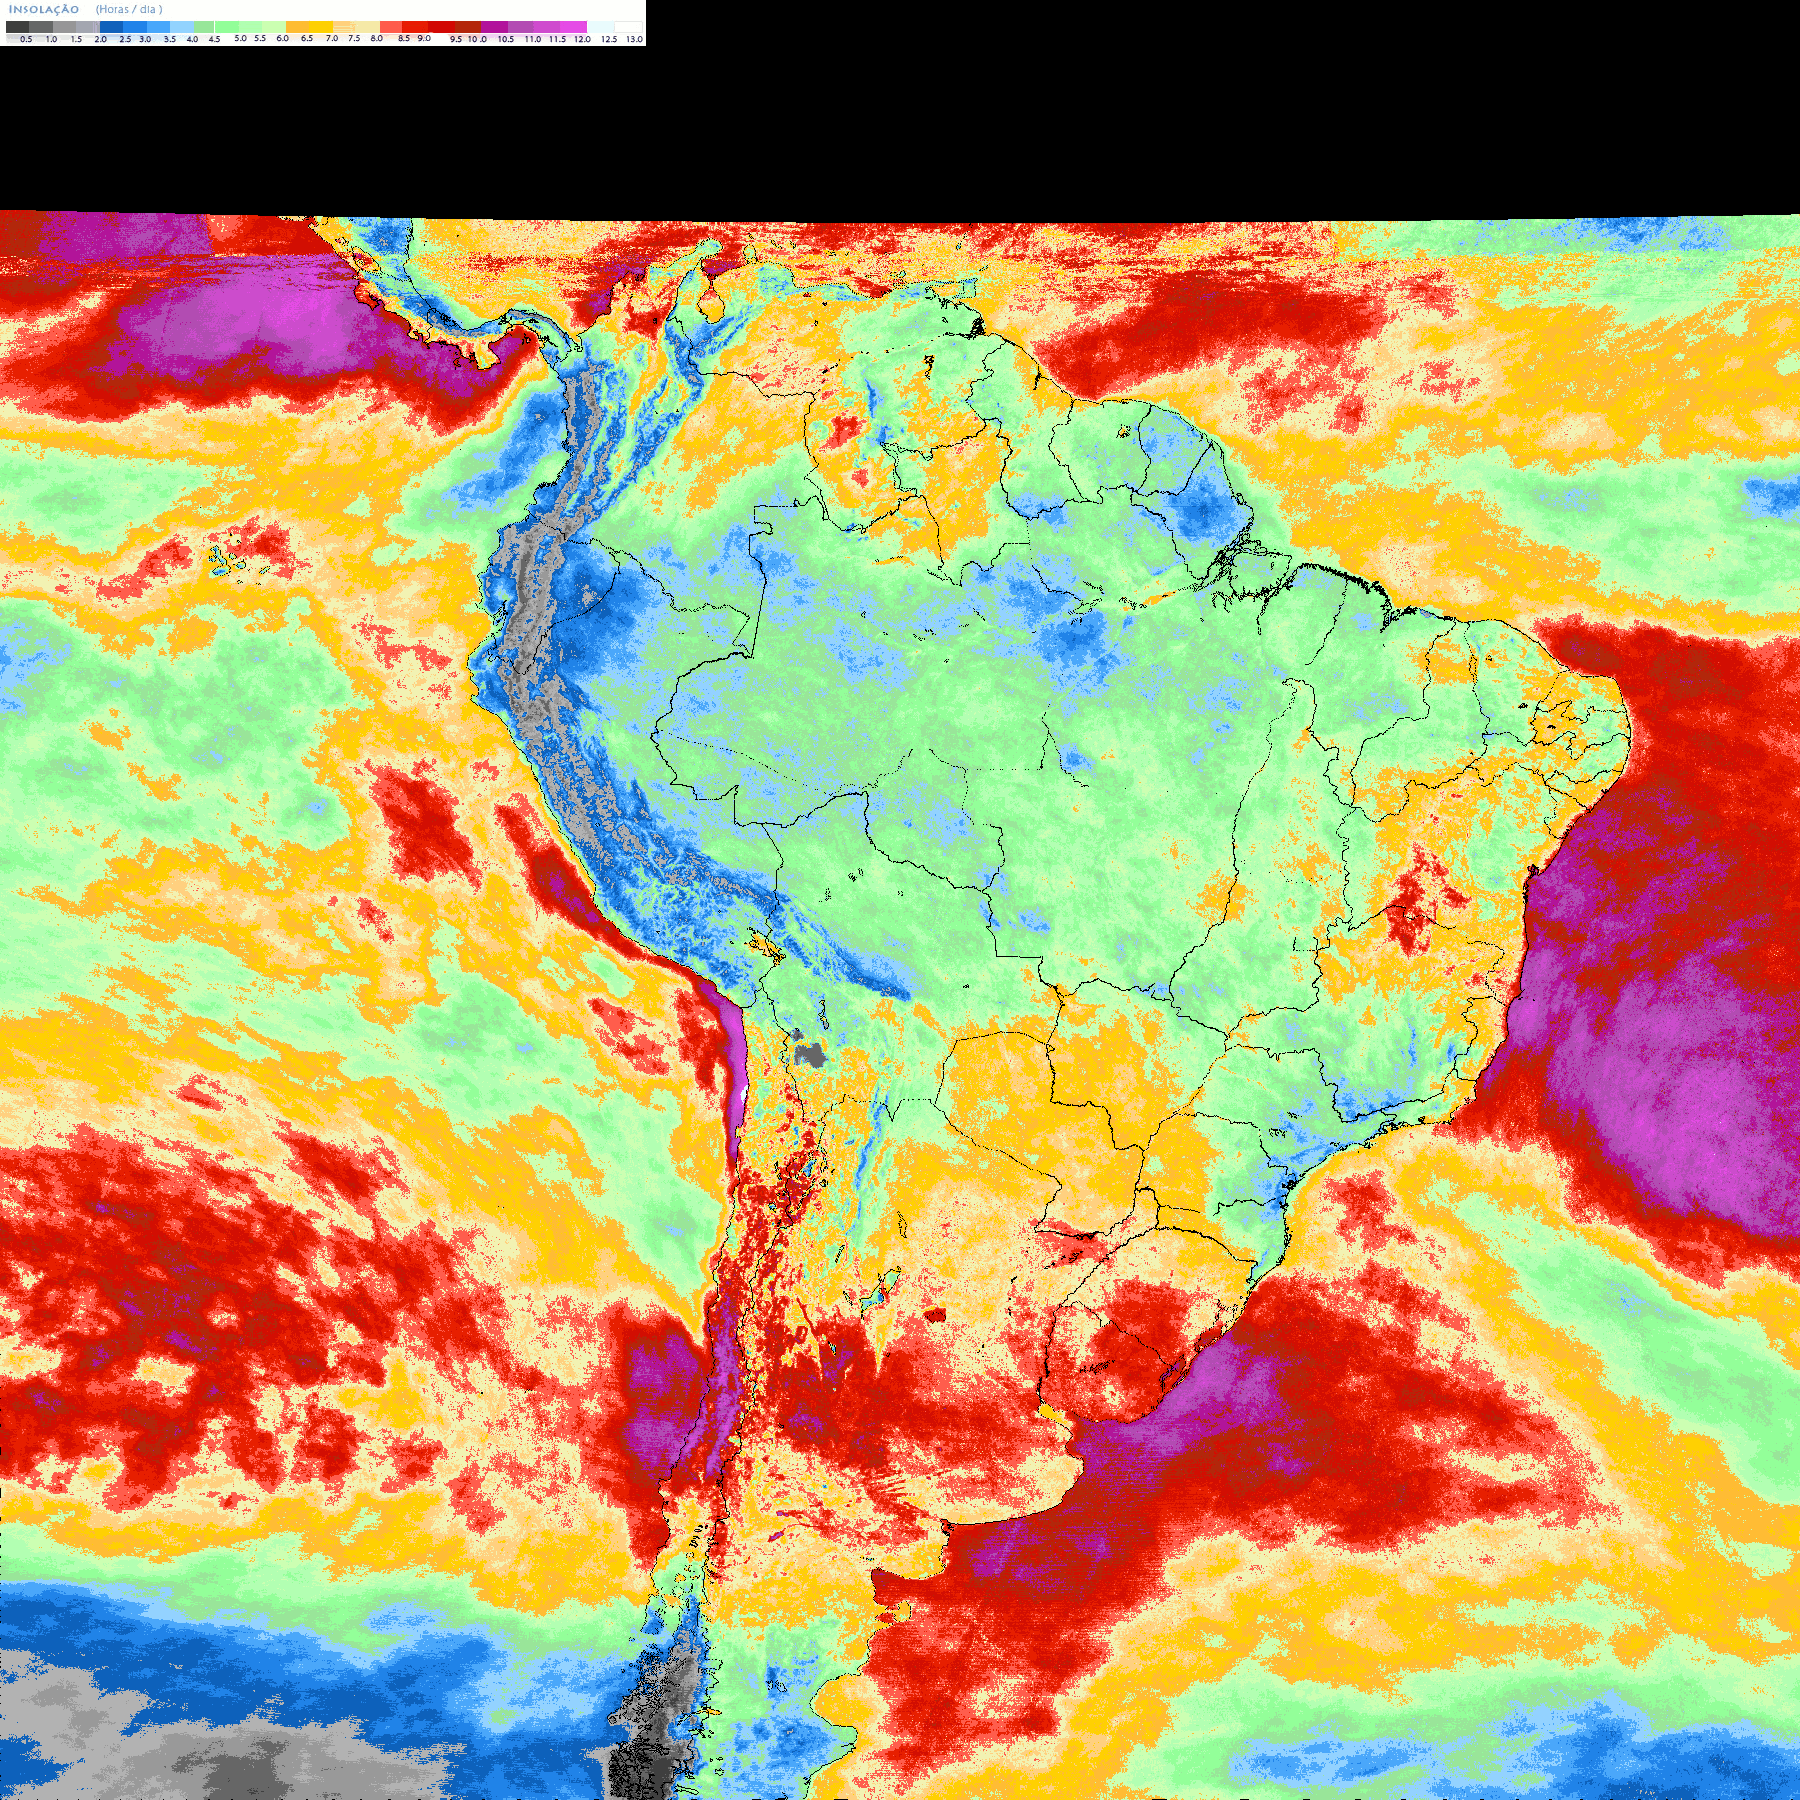Screen dimensions: 1800x1800
Task: Pick the bright magenta legend swatch above 11.5–12.0
Action: point(573,27)
